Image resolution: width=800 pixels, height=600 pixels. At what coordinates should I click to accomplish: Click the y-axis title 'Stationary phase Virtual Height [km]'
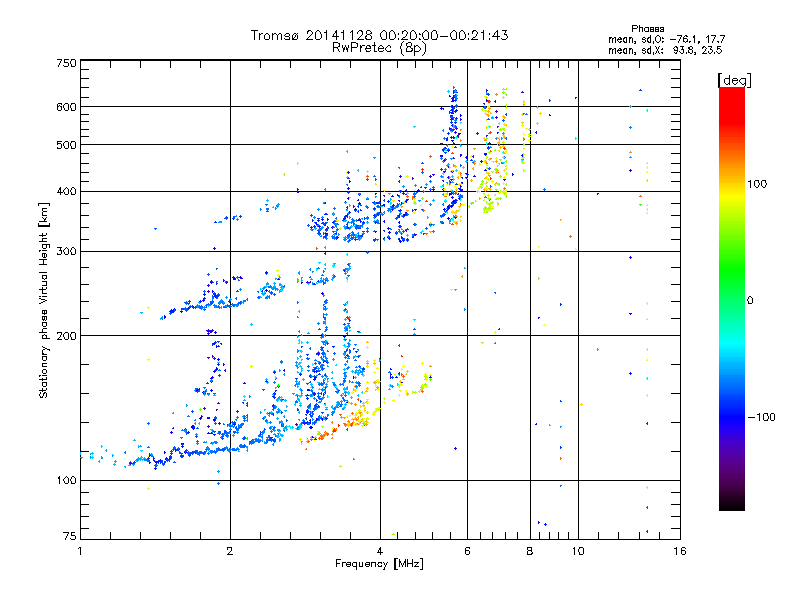44,301
